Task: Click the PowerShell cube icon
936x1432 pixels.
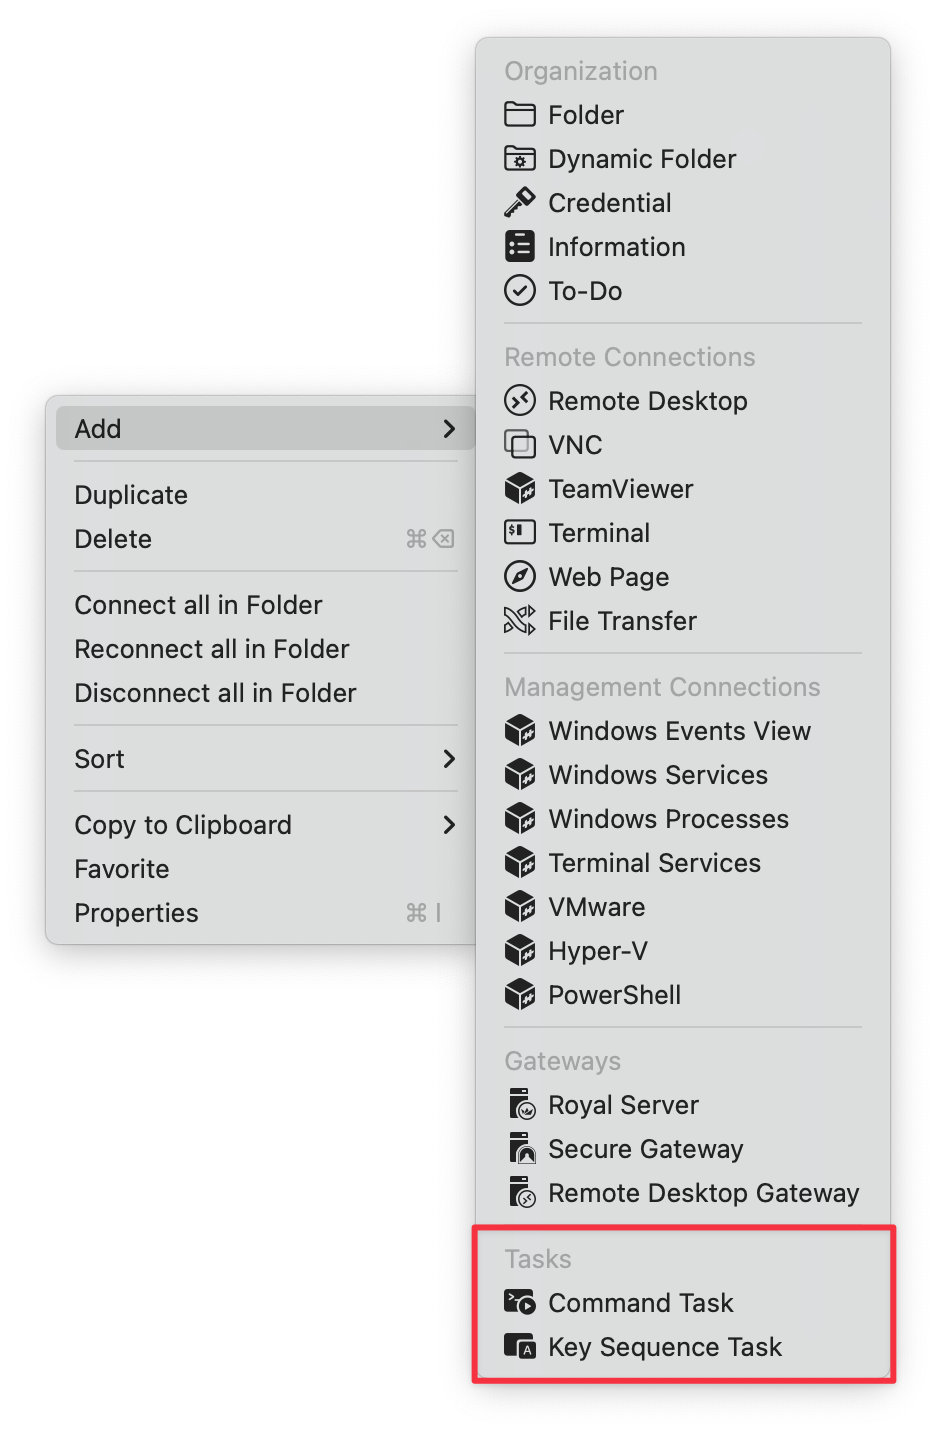Action: point(520,995)
